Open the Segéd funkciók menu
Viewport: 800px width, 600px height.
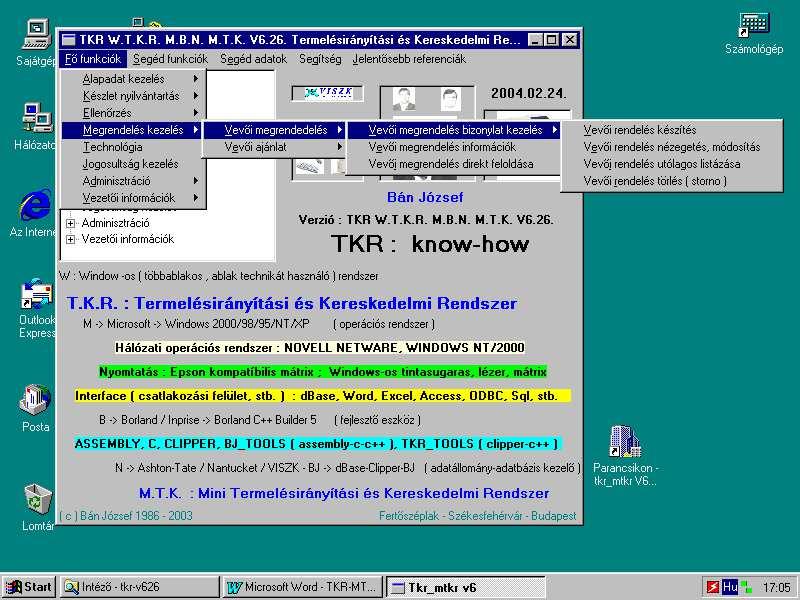click(170, 59)
